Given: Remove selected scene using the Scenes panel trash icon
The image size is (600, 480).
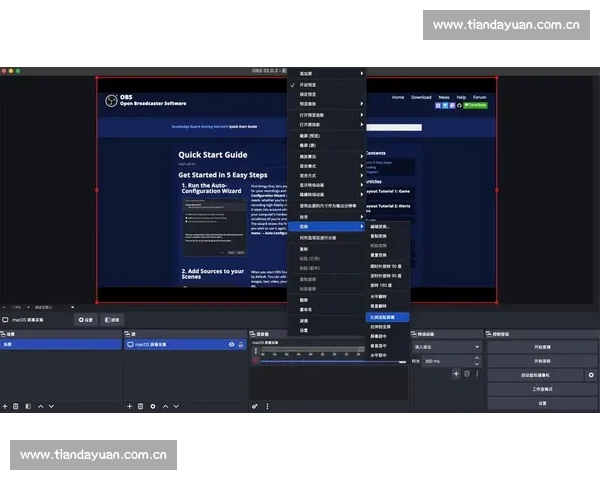Looking at the screenshot, I should pos(16,406).
